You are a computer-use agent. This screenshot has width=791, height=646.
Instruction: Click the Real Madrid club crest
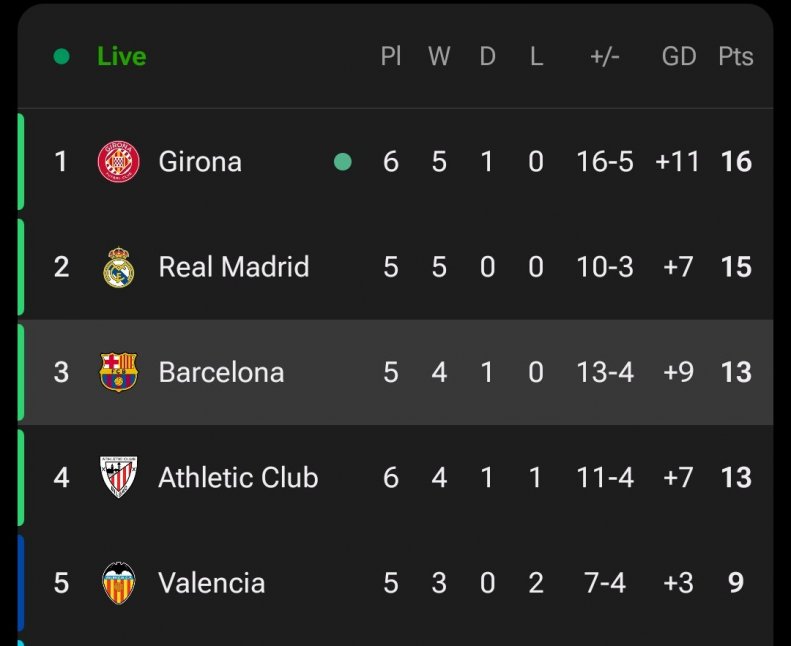pos(119,267)
